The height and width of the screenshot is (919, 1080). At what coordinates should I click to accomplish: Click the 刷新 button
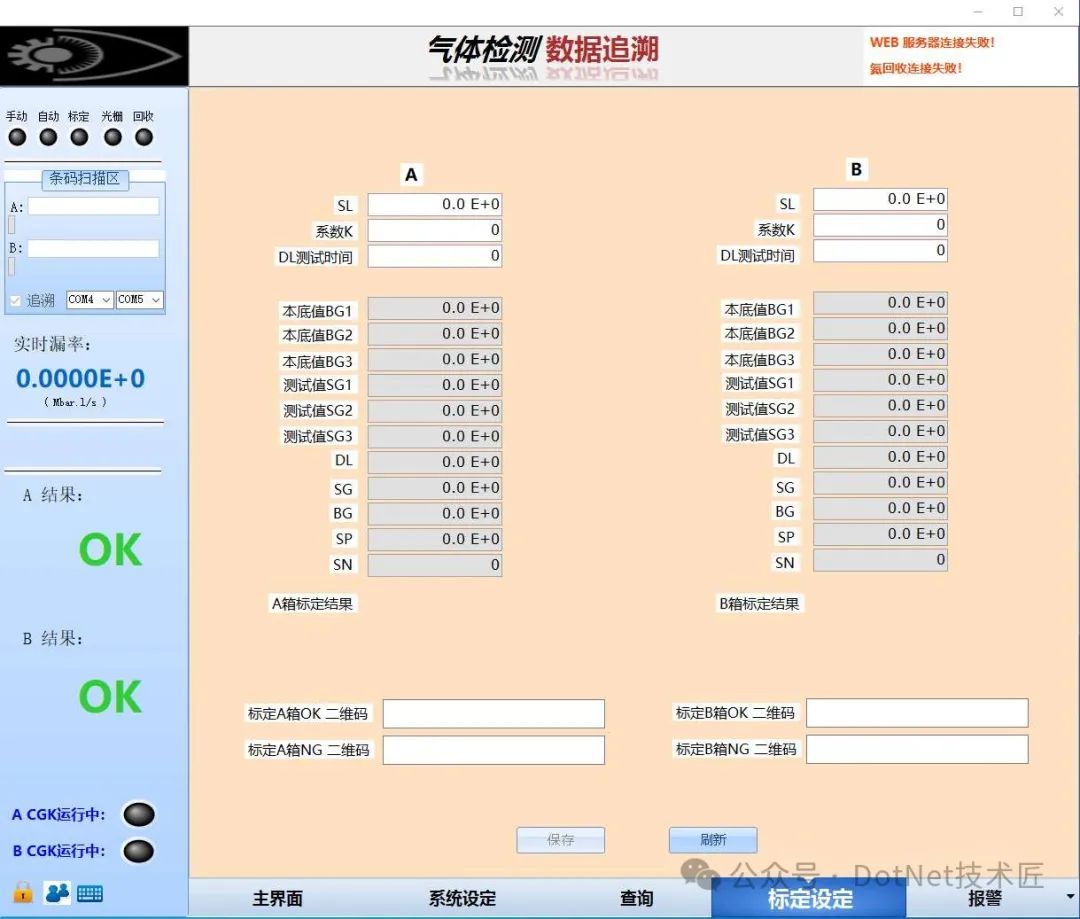click(x=713, y=840)
